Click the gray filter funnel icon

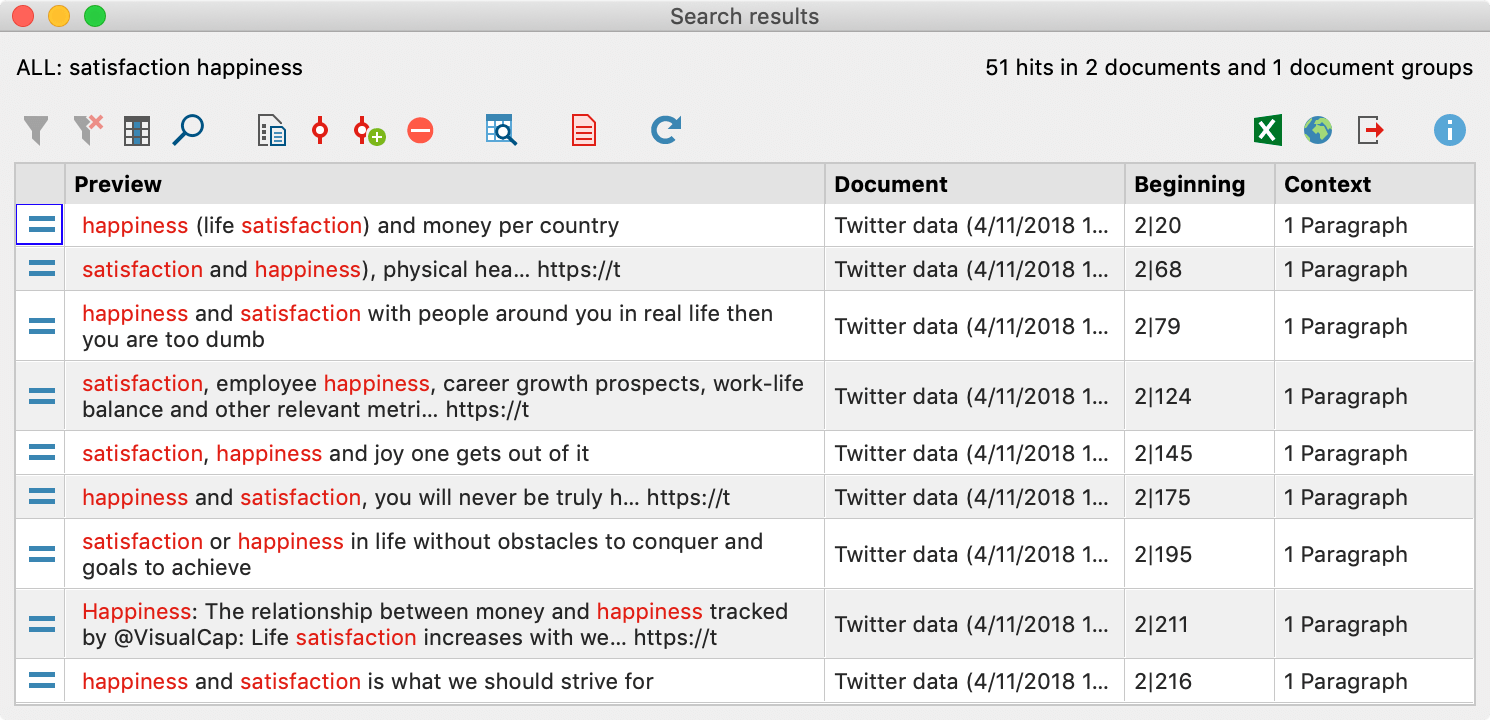pyautogui.click(x=35, y=130)
